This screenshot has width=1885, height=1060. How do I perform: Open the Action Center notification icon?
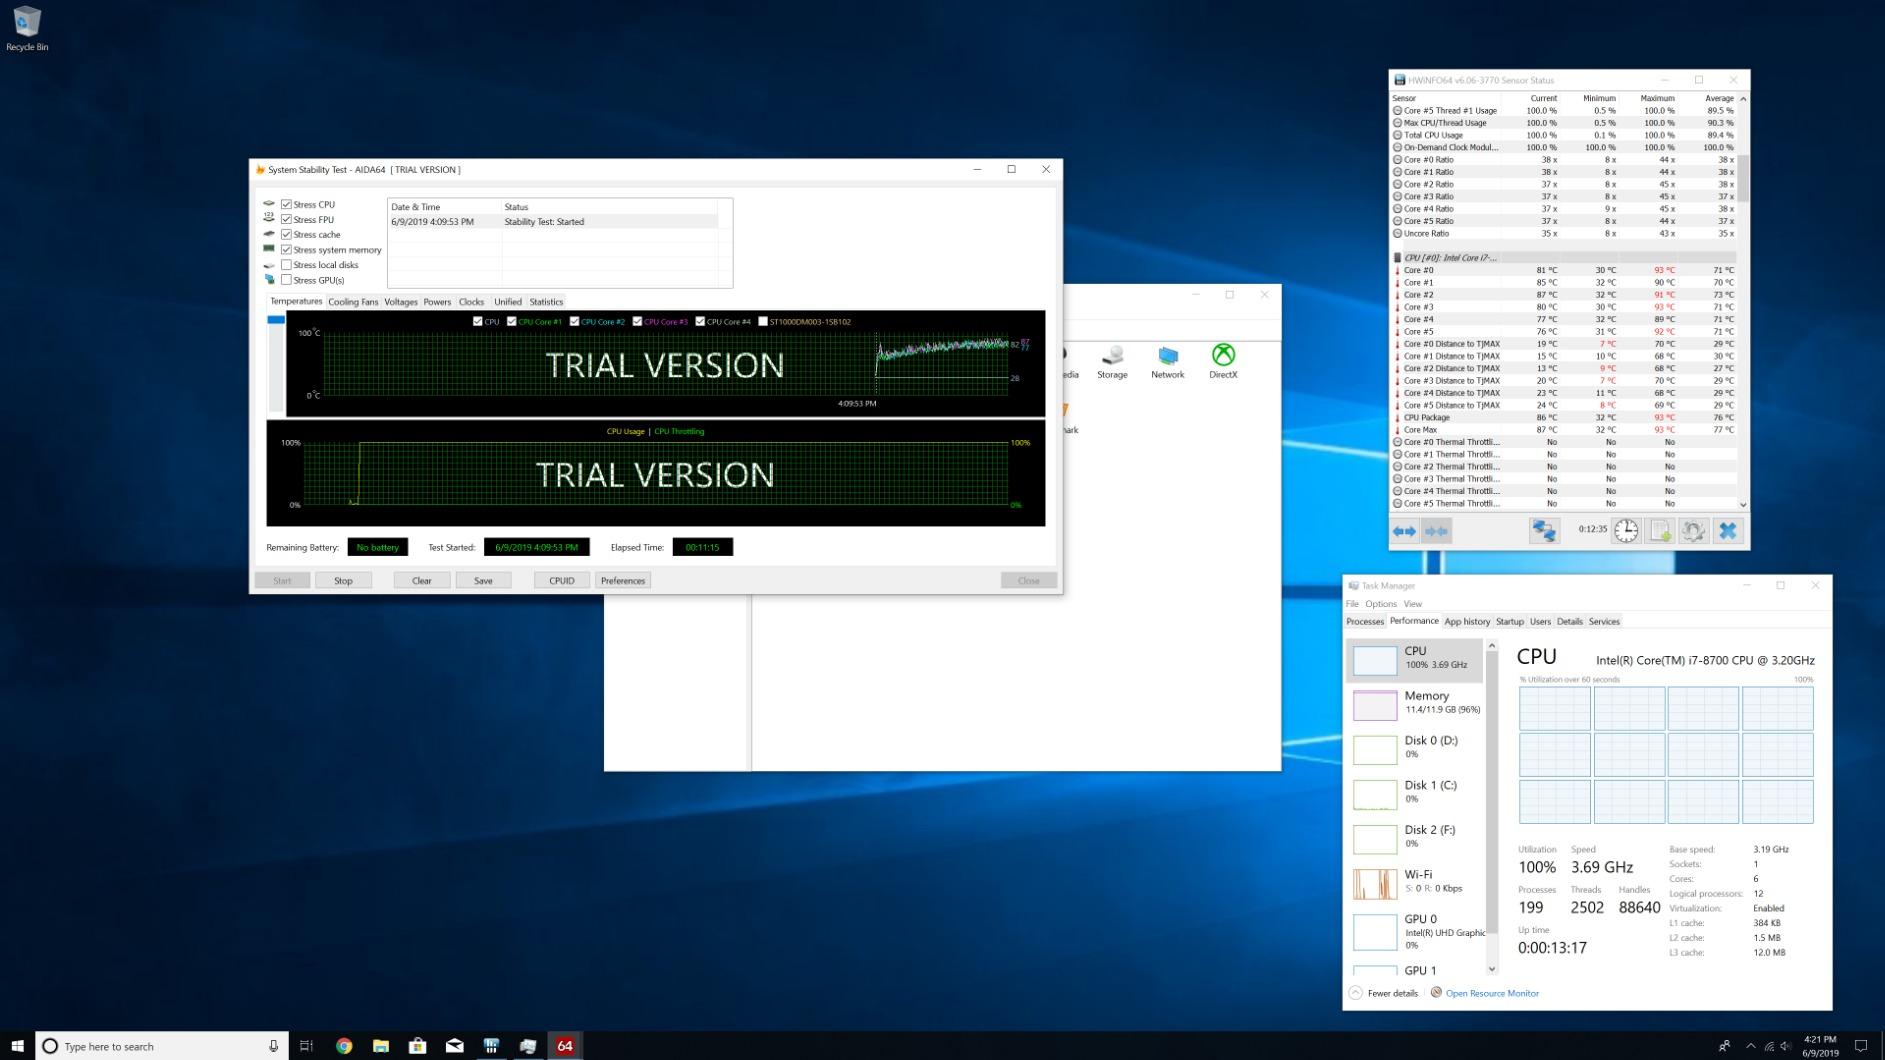point(1861,1046)
